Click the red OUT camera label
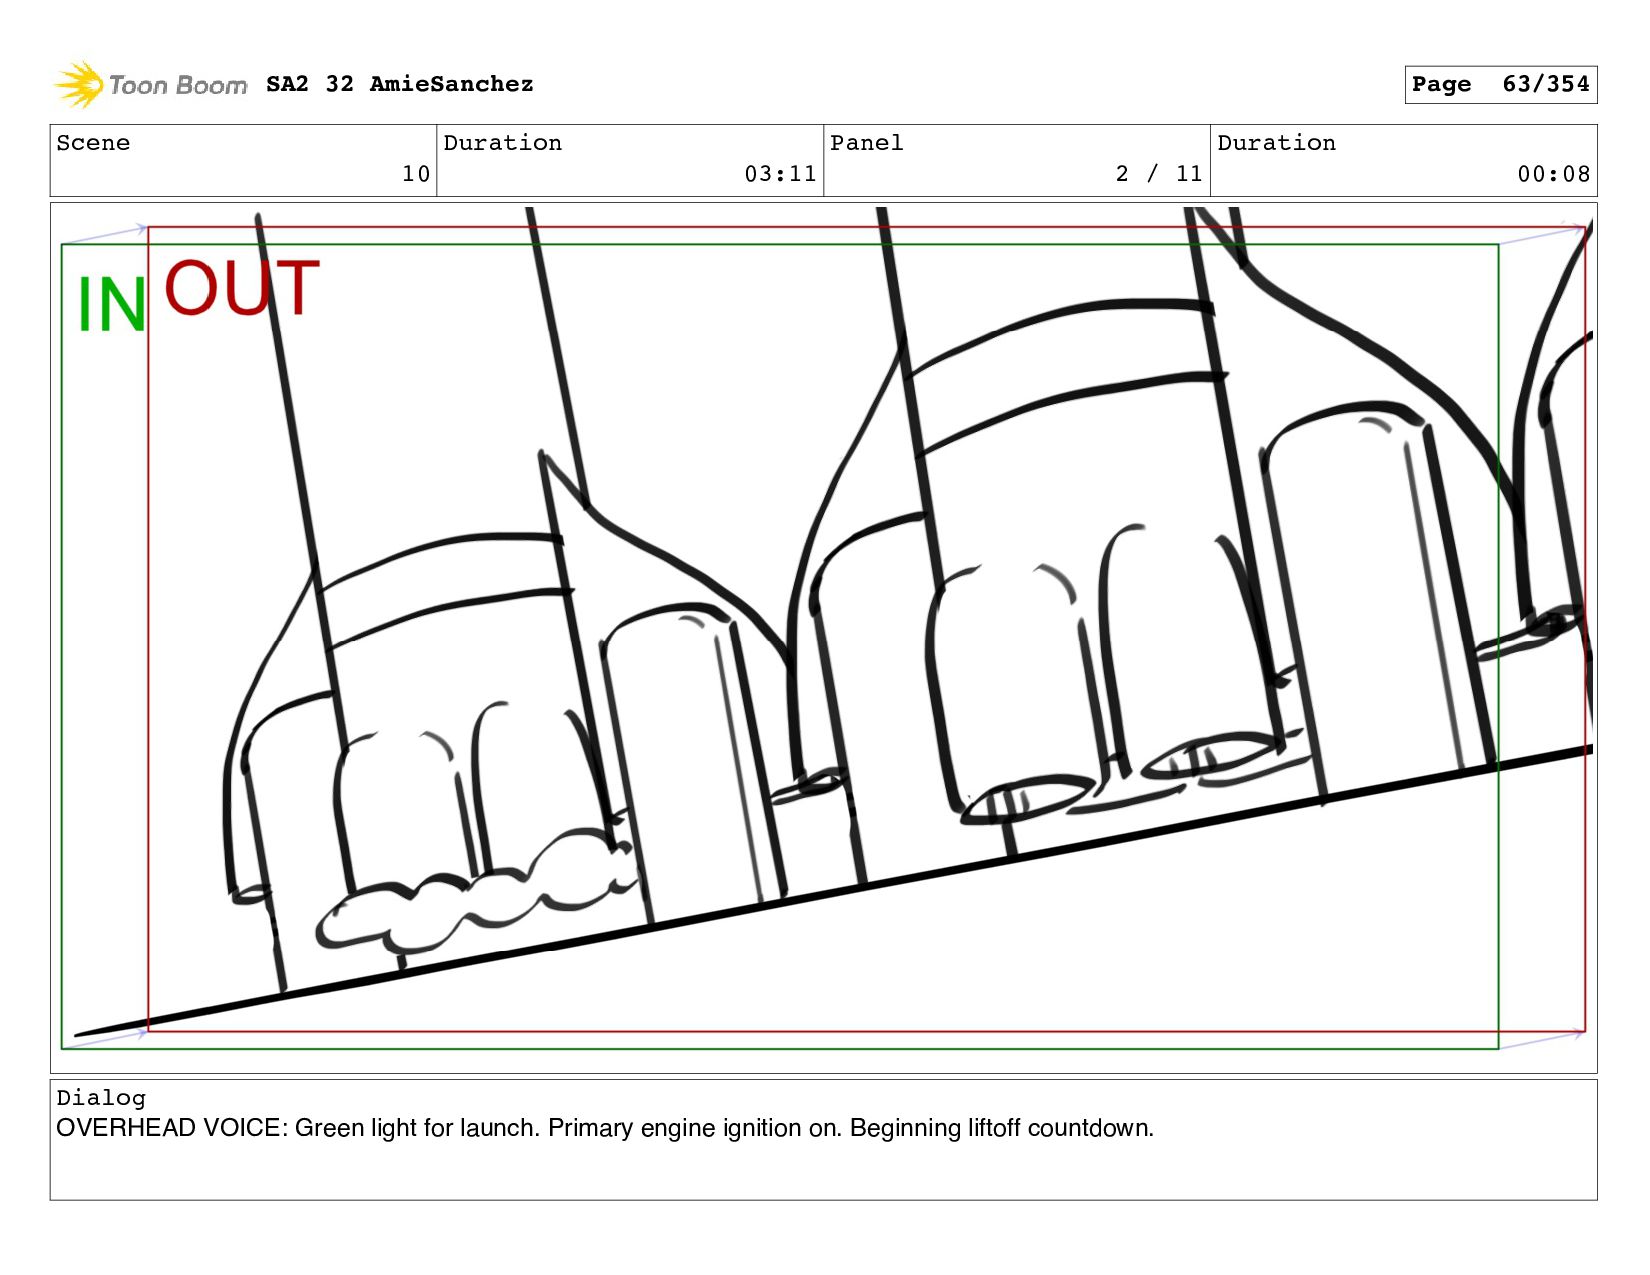The height and width of the screenshot is (1275, 1650). [242, 287]
